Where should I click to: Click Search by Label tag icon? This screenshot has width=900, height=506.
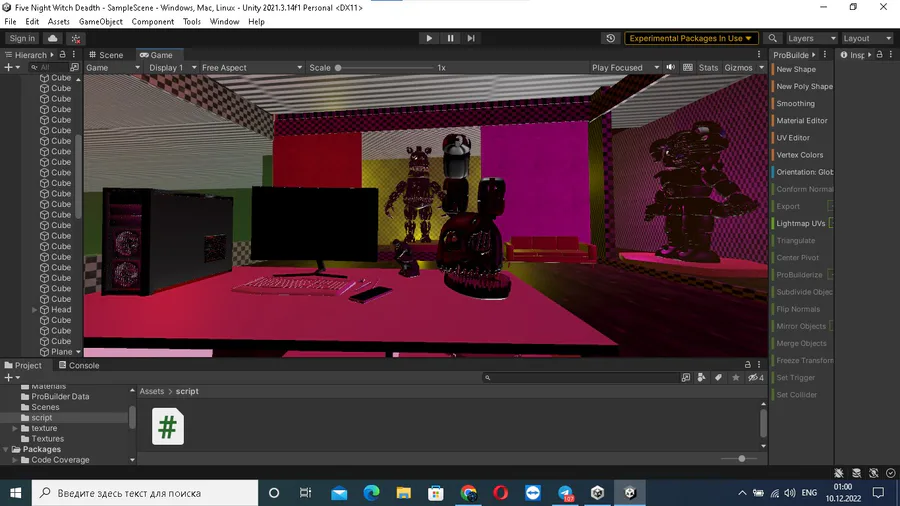[x=718, y=377]
